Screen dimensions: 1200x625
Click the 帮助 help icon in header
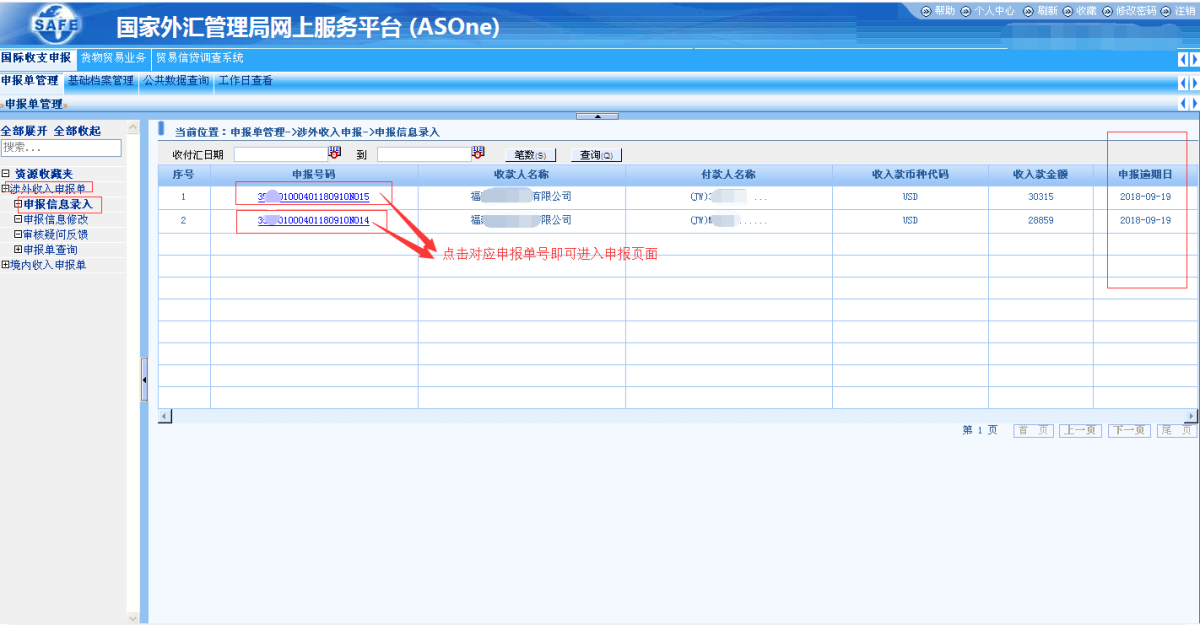[925, 11]
